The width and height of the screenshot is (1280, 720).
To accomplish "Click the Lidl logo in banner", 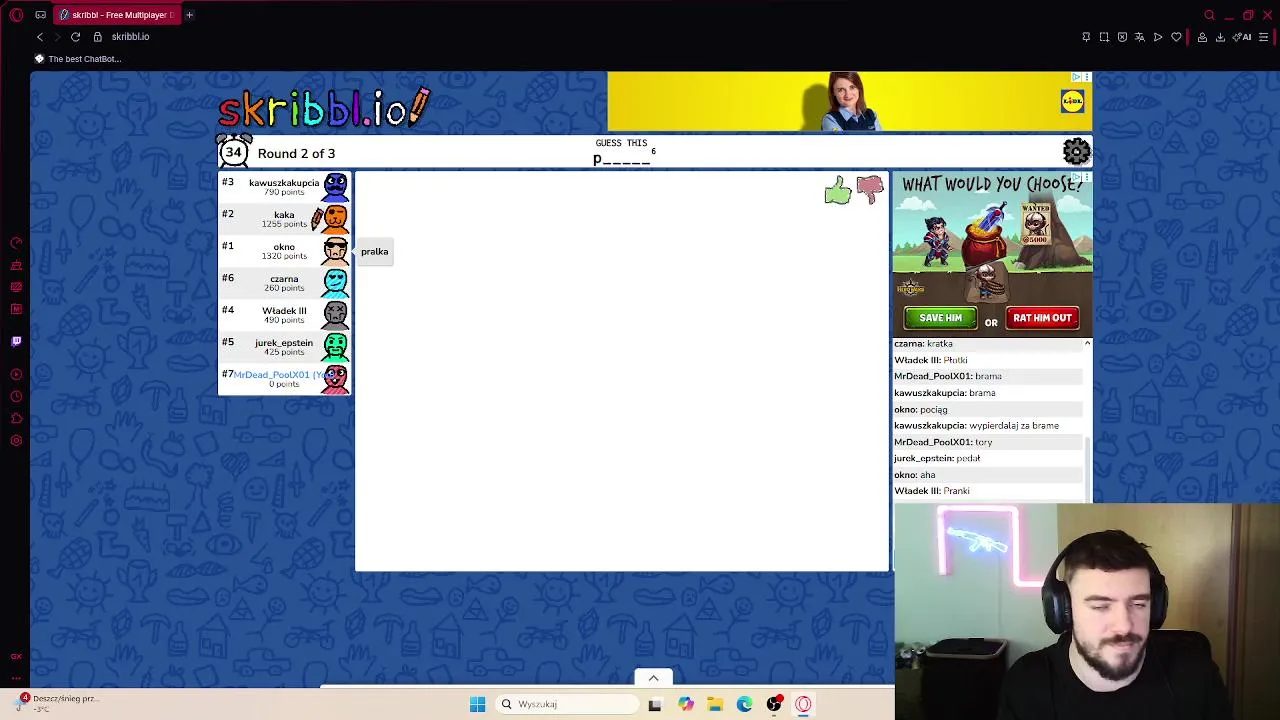I will (1072, 101).
